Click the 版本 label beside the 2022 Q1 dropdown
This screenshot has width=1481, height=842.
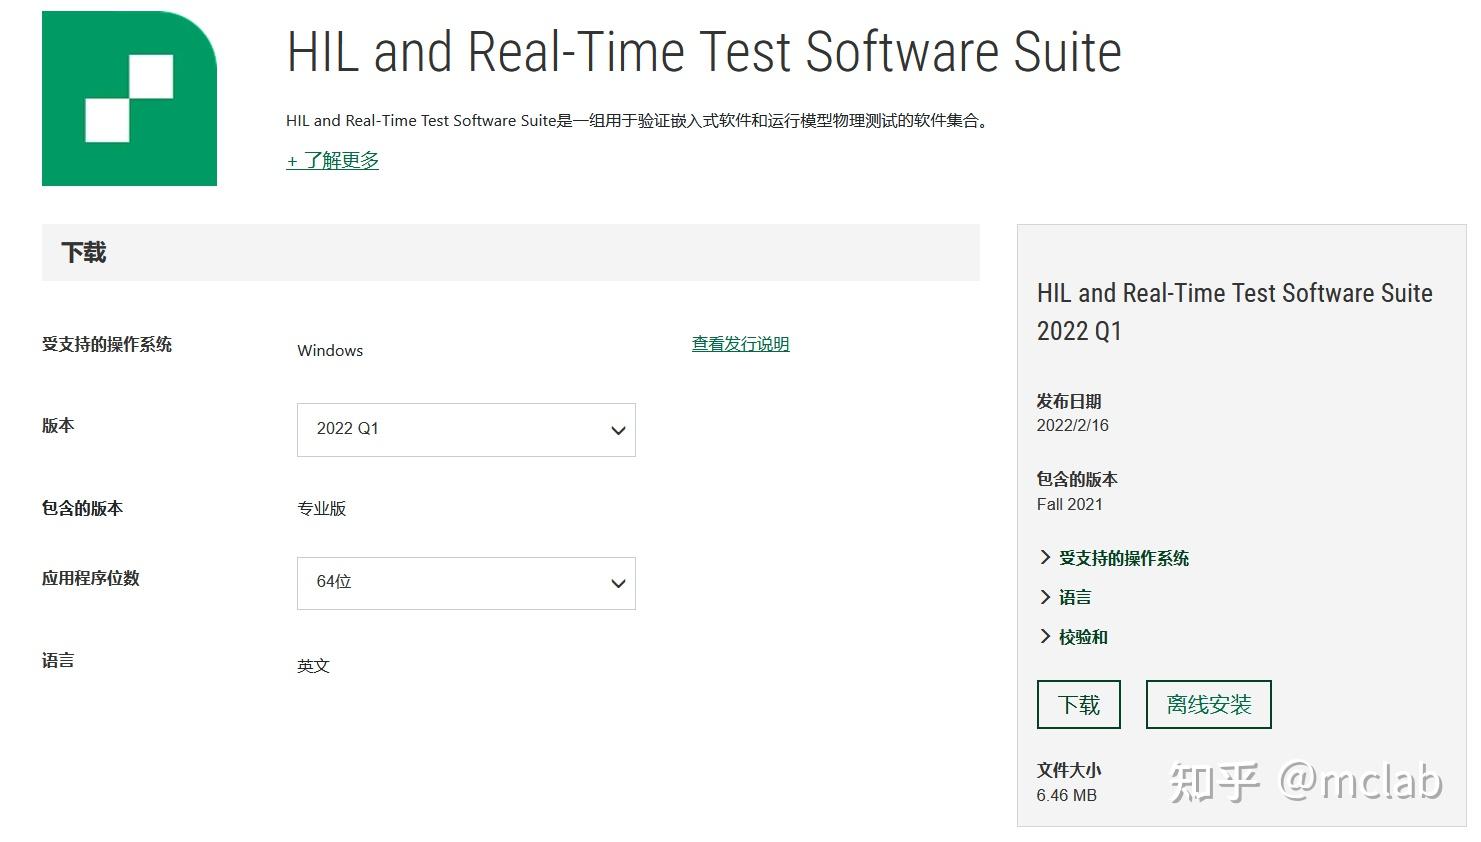coord(58,425)
